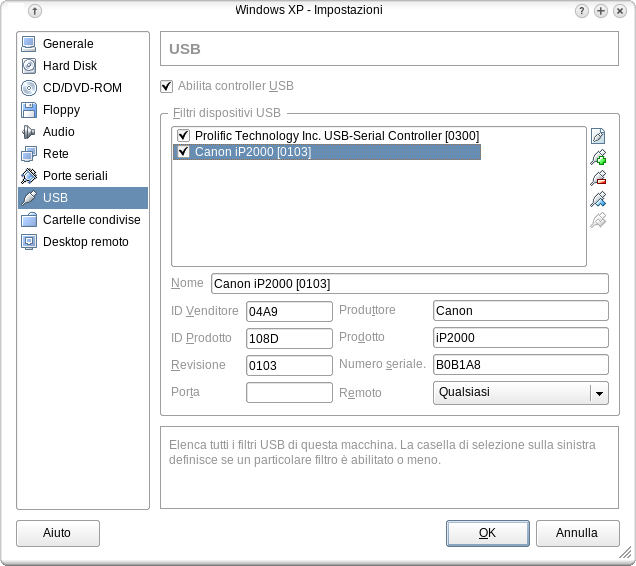This screenshot has width=636, height=566.
Task: Switch to the Generale settings page
Action: coord(68,44)
